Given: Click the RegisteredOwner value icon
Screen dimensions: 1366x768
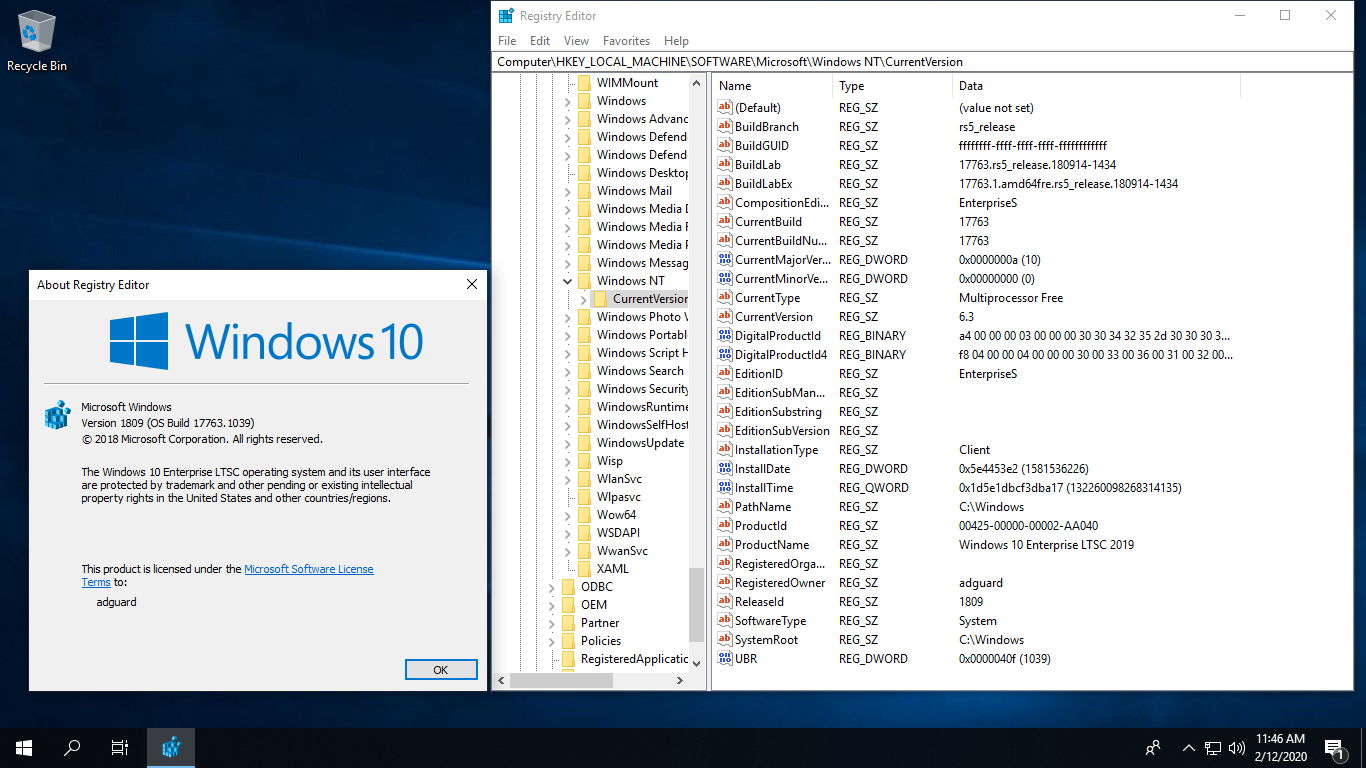Looking at the screenshot, I should tap(725, 583).
